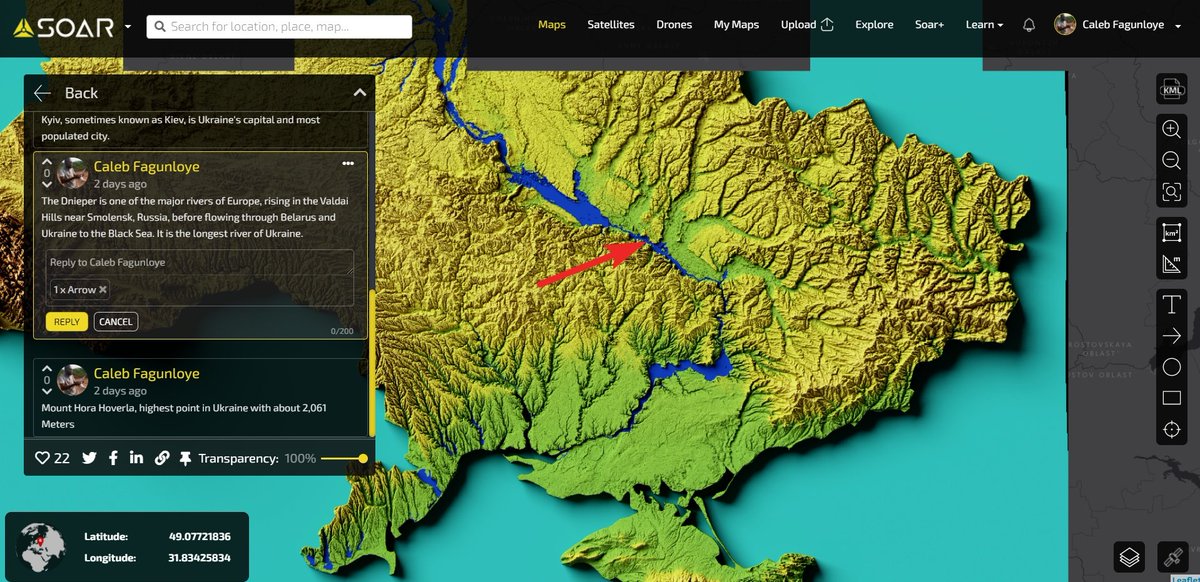Click the Reply to Caleb Fagunloye text field
The height and width of the screenshot is (582, 1200).
coord(200,263)
